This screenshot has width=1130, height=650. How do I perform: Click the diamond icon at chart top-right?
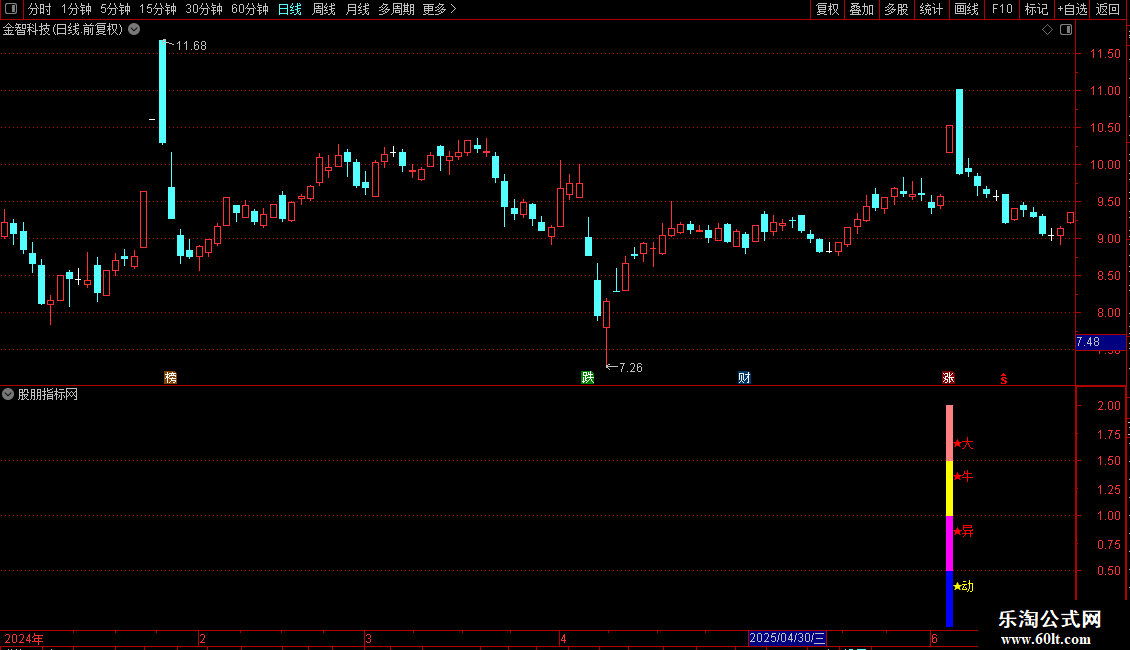[x=1047, y=30]
